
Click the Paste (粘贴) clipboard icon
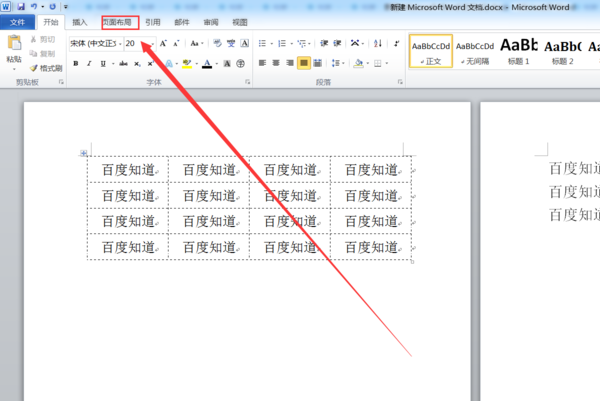14,43
